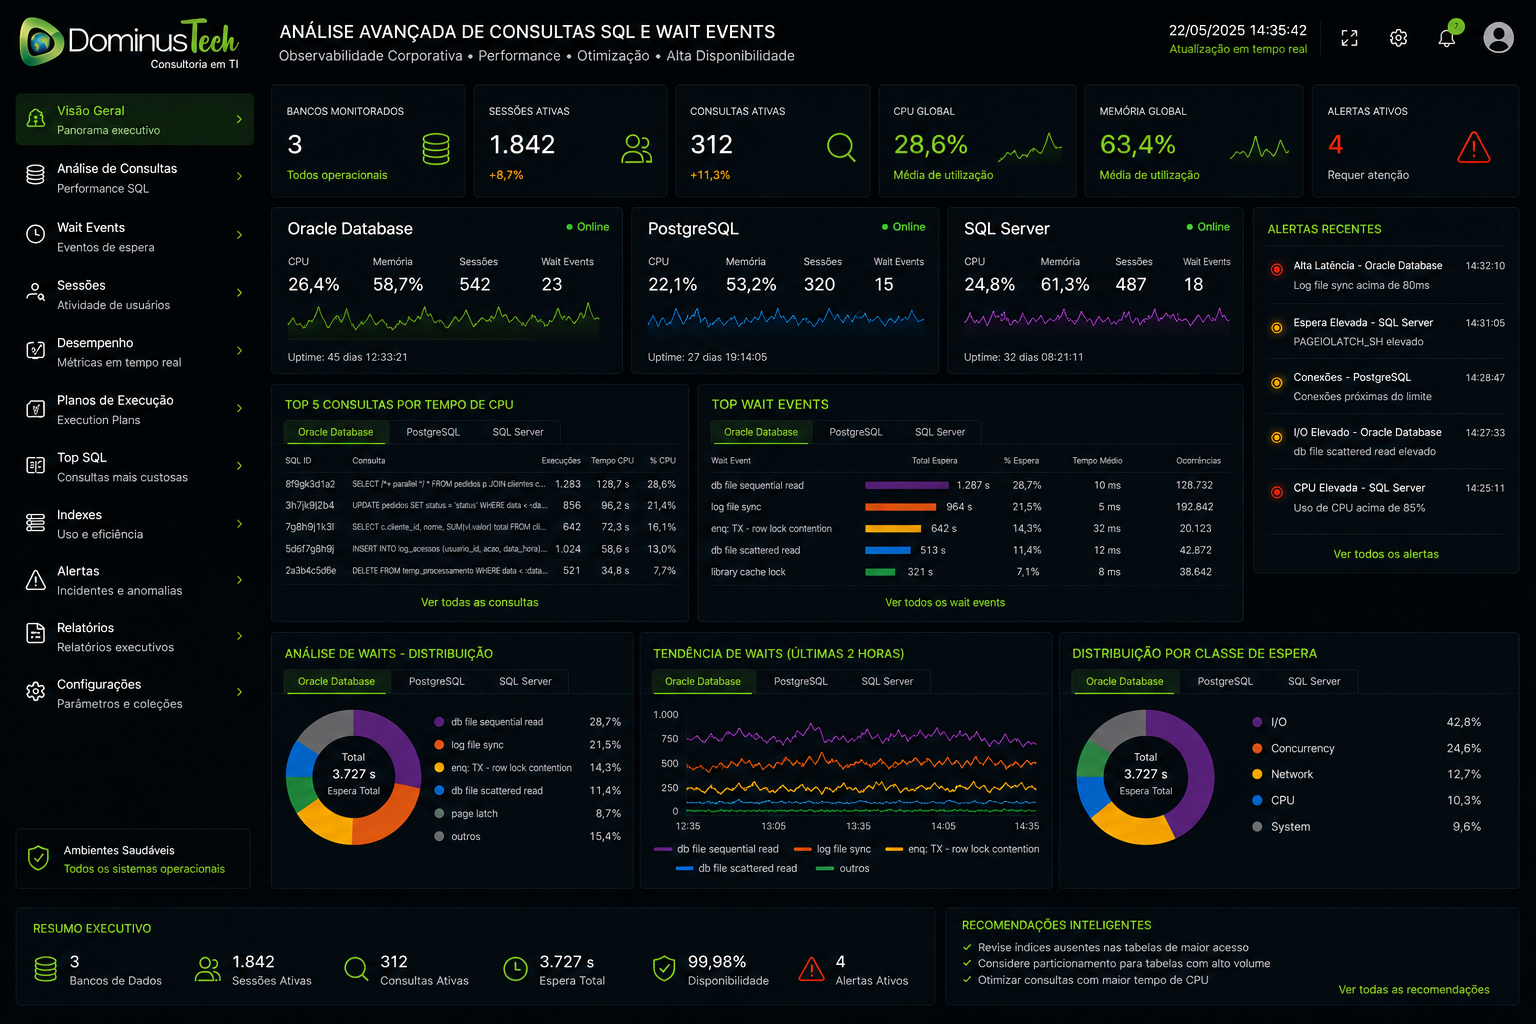Click Revise índices ausentes recommendation
Viewport: 1536px width, 1024px height.
point(1113,947)
